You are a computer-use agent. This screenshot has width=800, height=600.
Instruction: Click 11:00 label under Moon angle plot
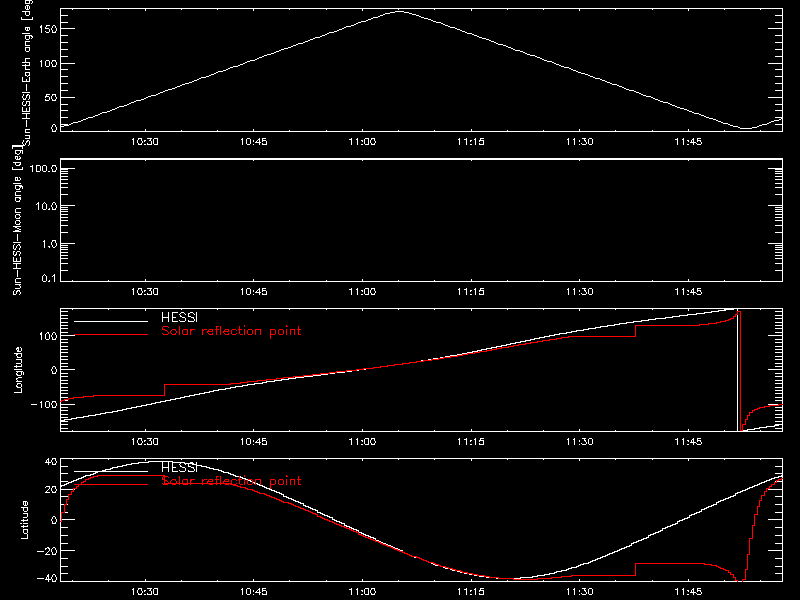[x=362, y=292]
